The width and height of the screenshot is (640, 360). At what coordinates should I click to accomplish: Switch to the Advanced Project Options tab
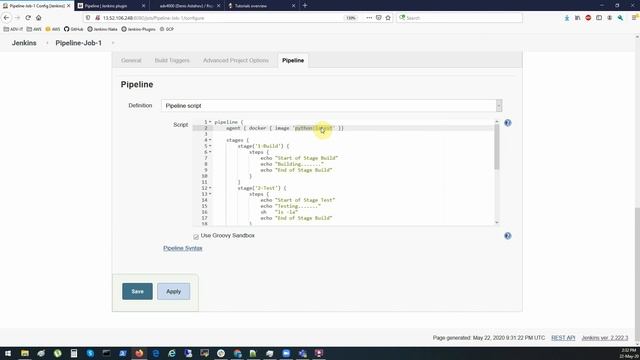[x=236, y=60]
